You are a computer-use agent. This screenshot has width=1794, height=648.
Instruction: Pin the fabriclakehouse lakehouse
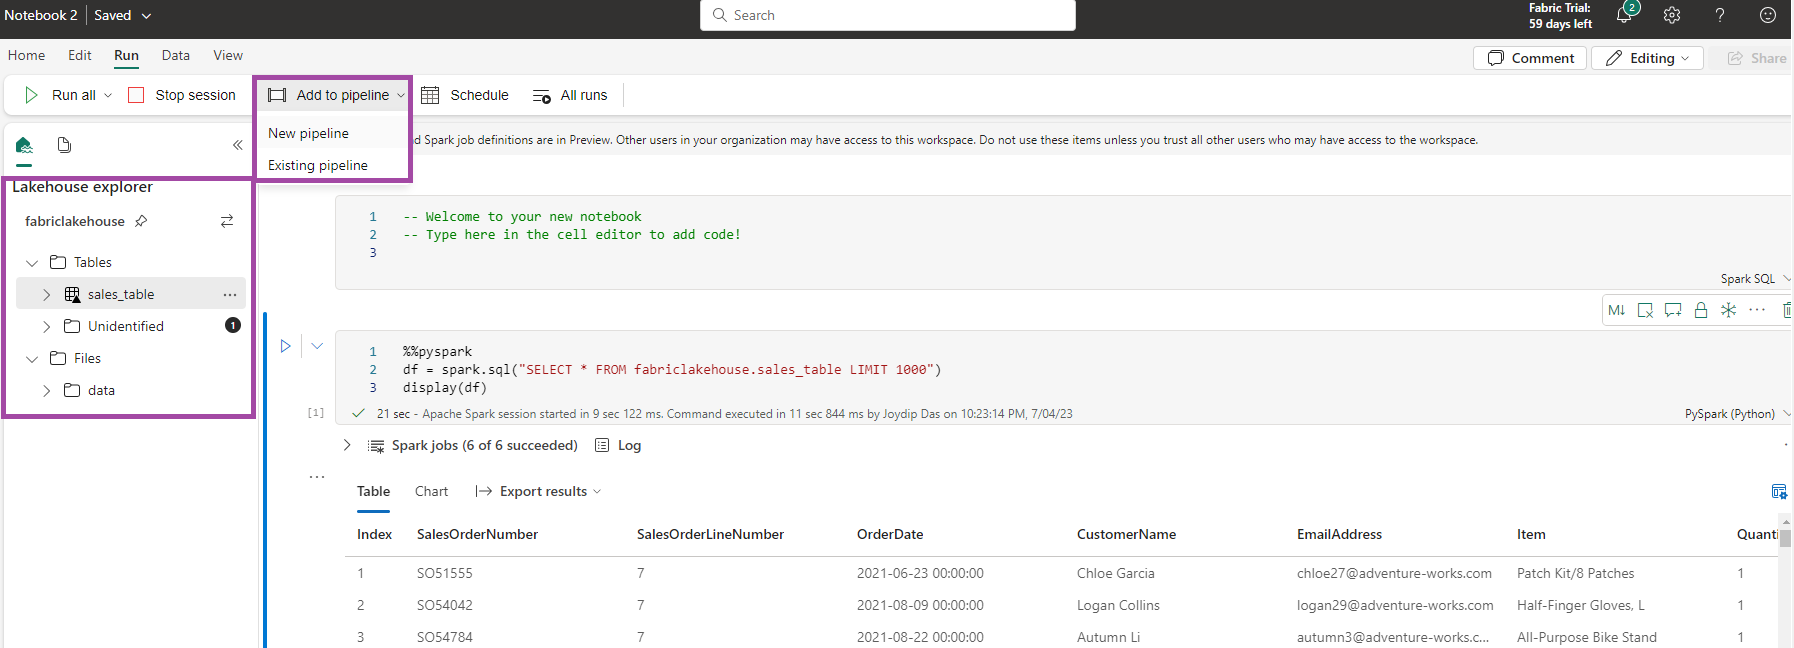pos(141,221)
